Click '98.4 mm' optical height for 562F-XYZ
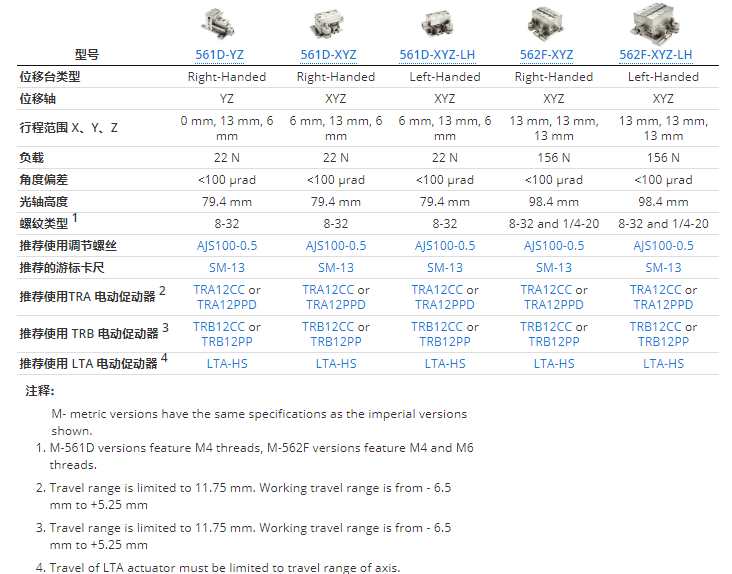The height and width of the screenshot is (574, 732). 554,202
